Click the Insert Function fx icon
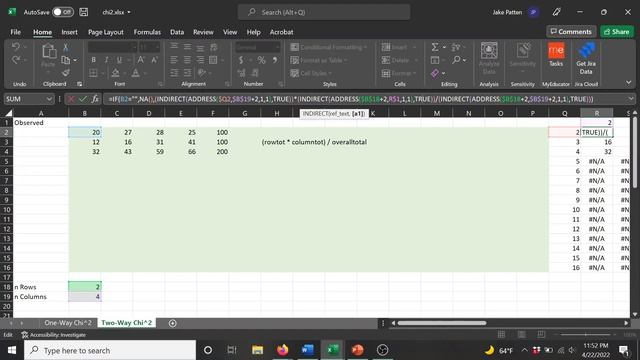The height and width of the screenshot is (360, 640). pos(95,99)
